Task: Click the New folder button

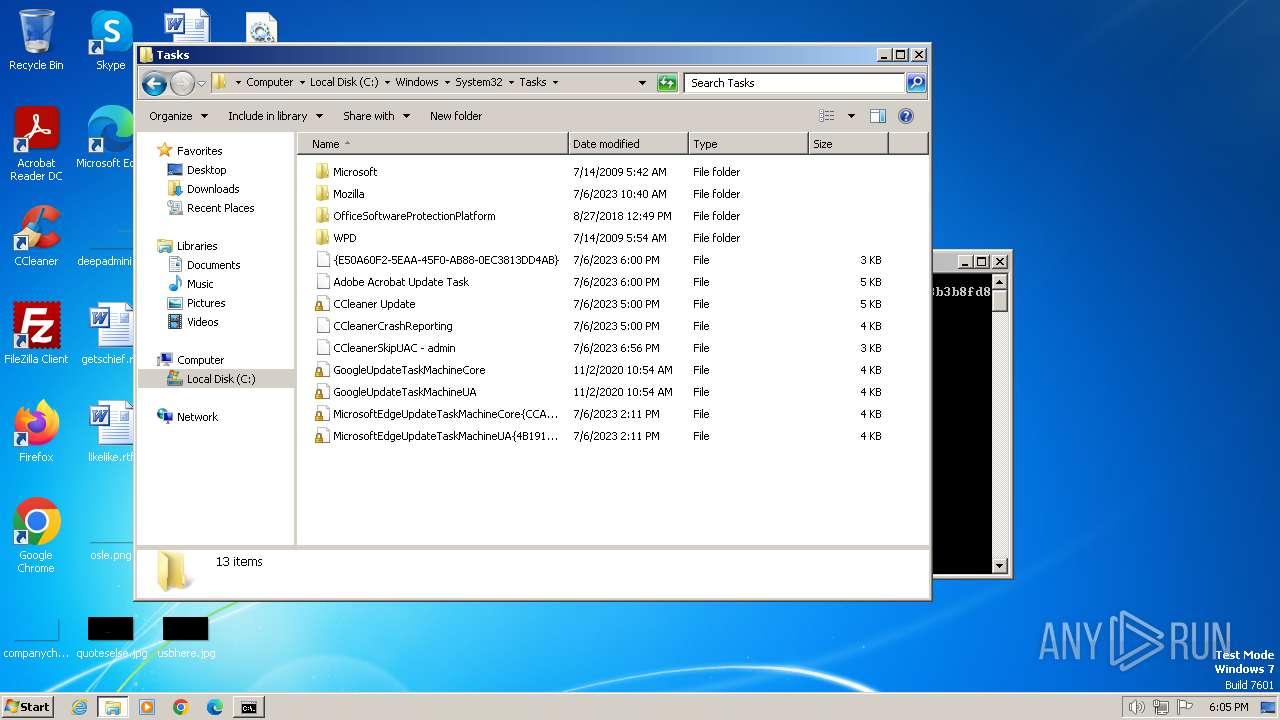Action: coord(456,116)
